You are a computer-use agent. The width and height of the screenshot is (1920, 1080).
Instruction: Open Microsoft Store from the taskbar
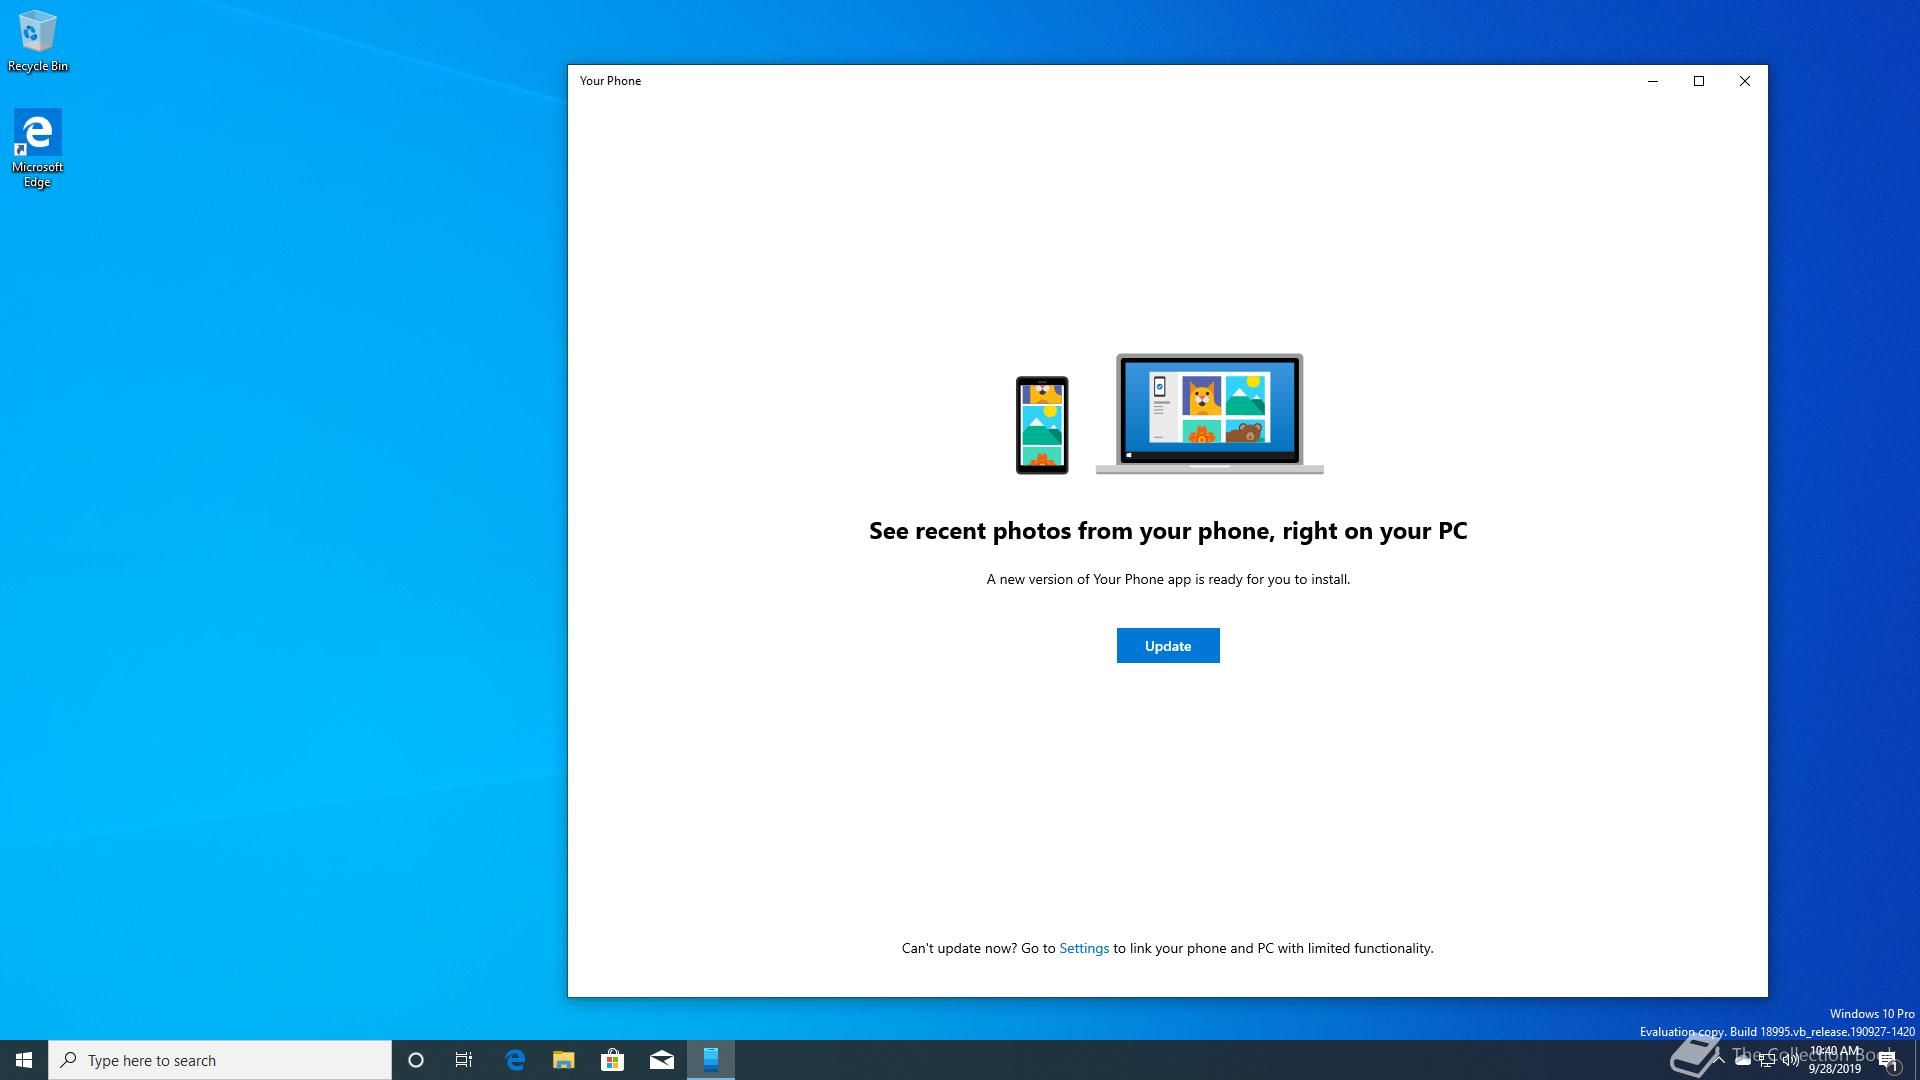click(612, 1060)
